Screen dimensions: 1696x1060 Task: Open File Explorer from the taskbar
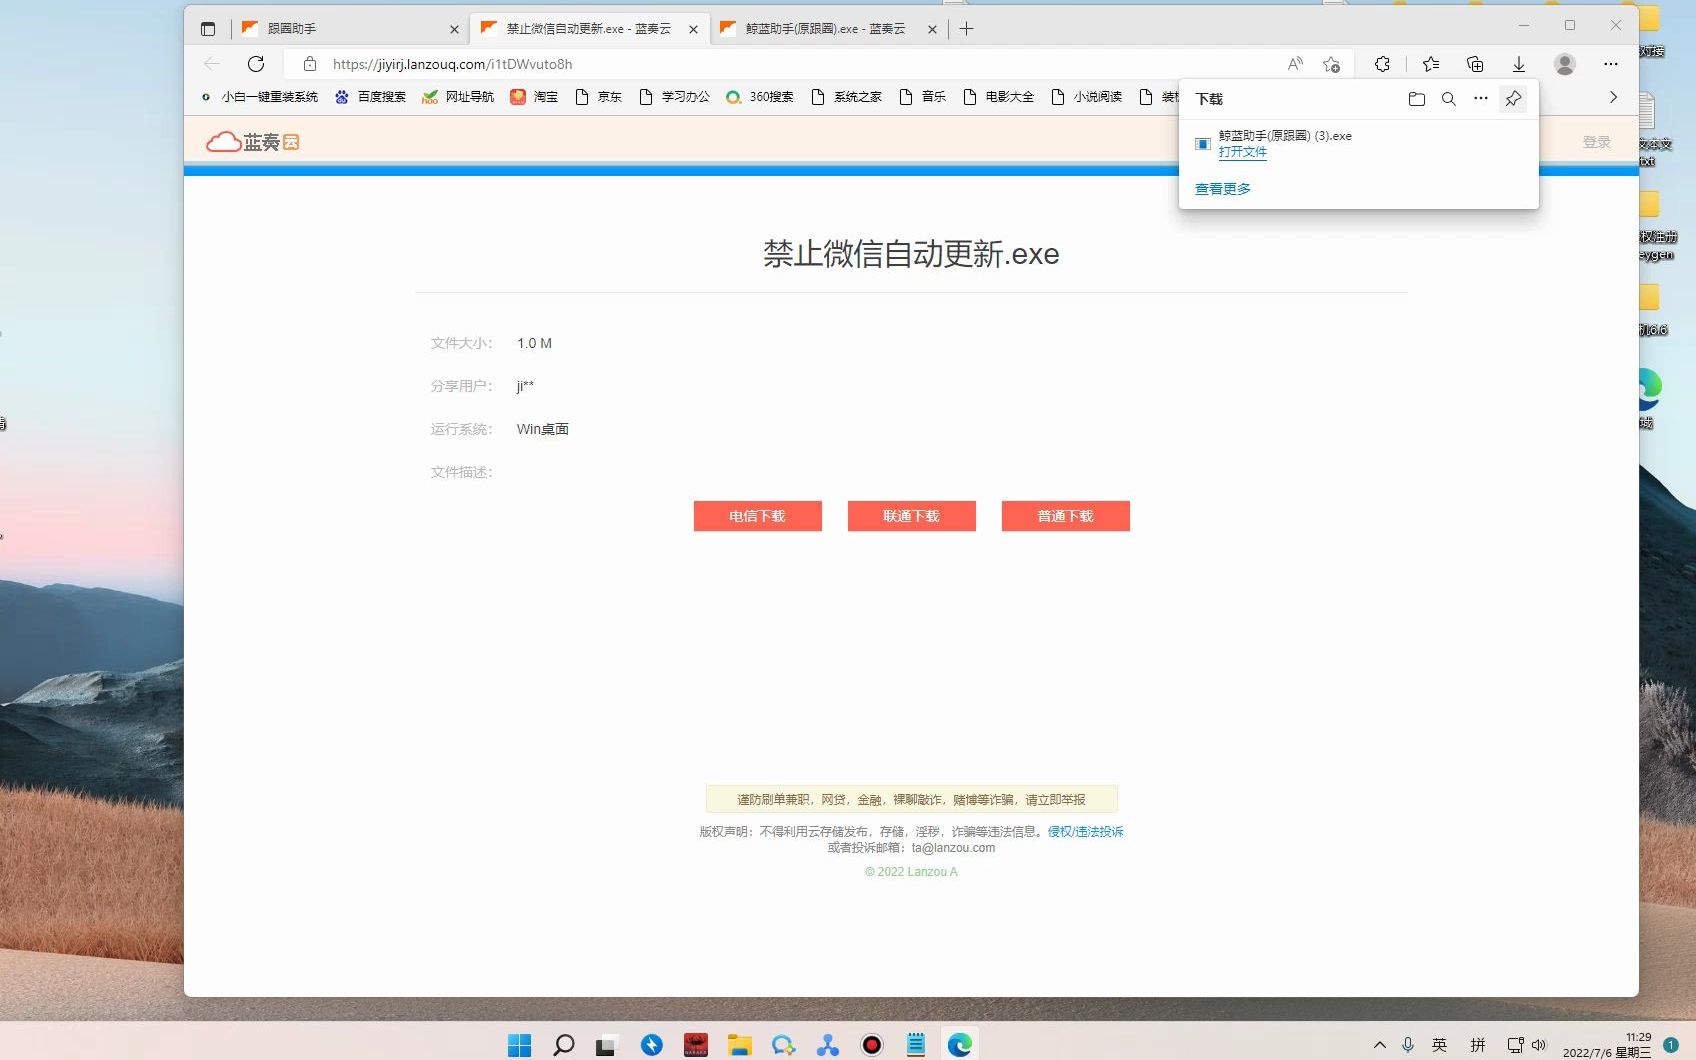[739, 1045]
